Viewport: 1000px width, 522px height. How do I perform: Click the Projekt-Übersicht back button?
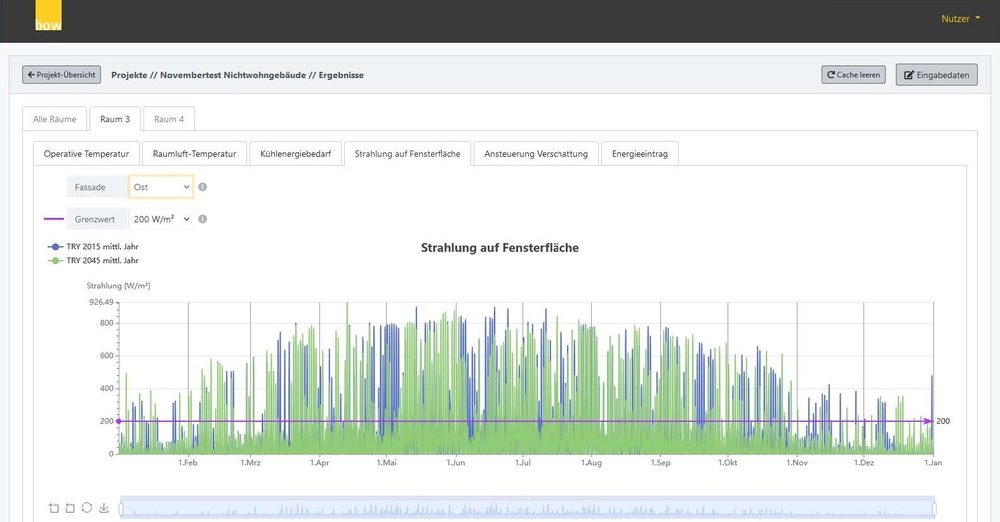pyautogui.click(x=62, y=75)
